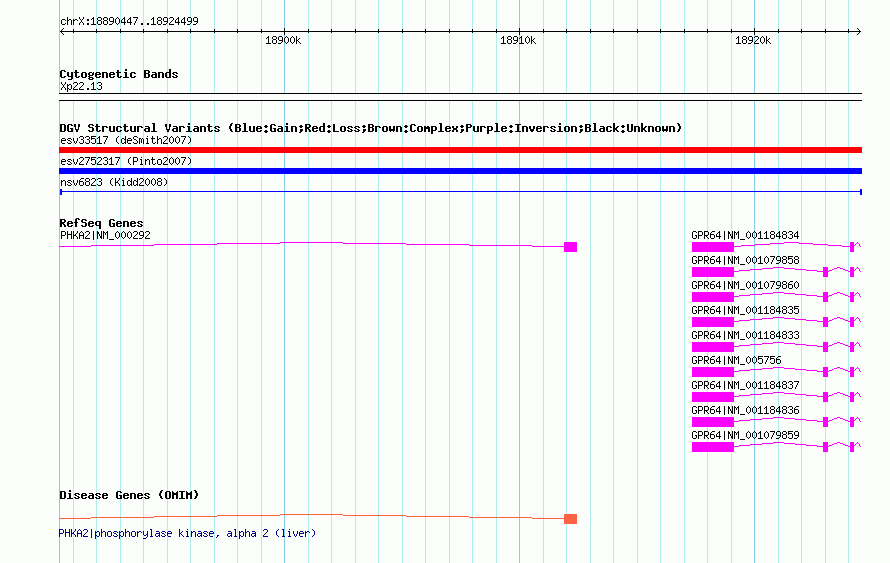Select GPR64|NM_001079858 transcript label
Image resolution: width=890 pixels, height=563 pixels.
point(745,260)
